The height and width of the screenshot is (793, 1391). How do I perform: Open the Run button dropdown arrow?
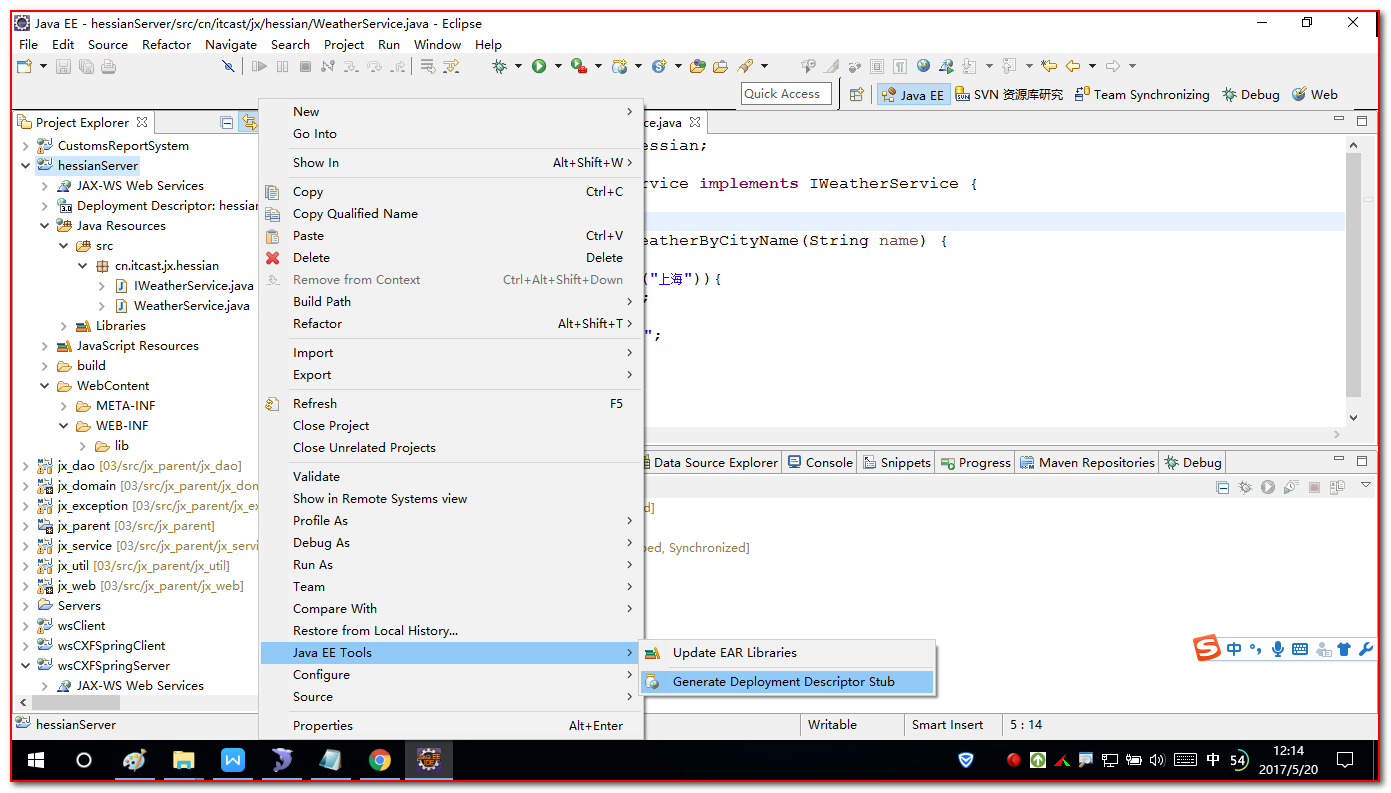[558, 66]
